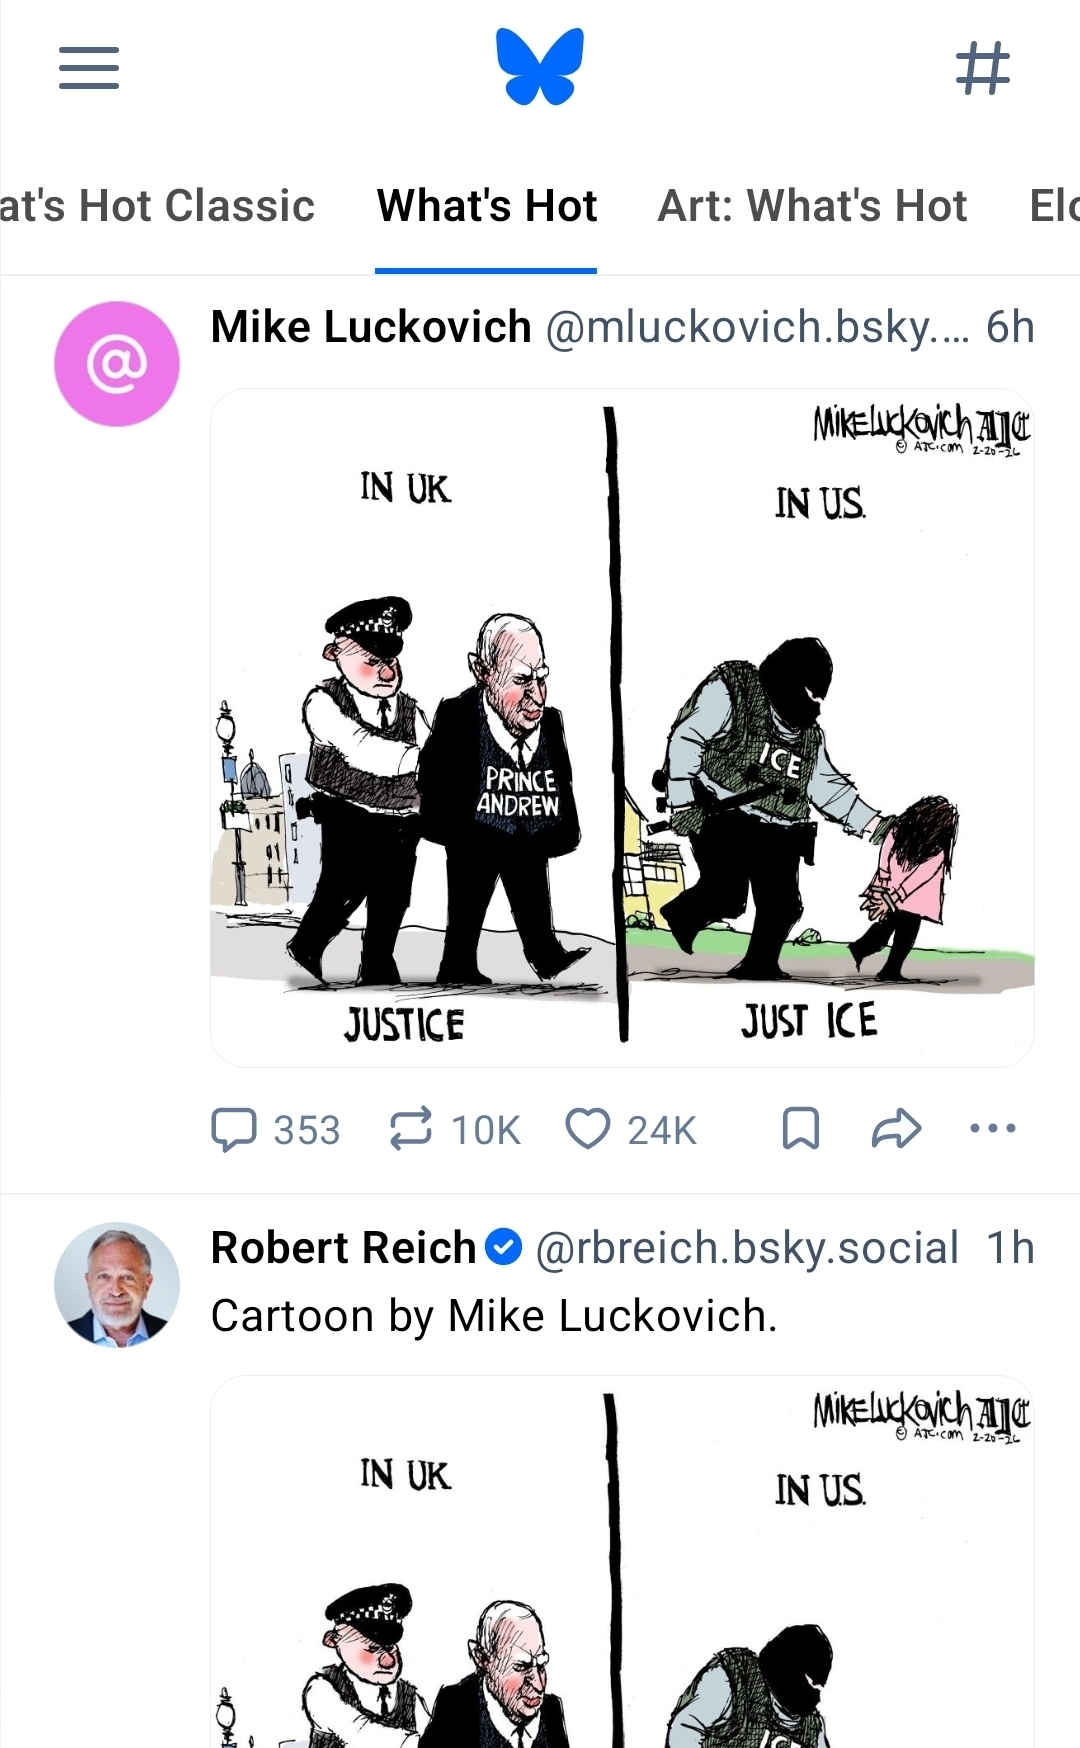The height and width of the screenshot is (1748, 1080).
Task: Open Mike Luckovich's pink avatar
Action: 117,364
